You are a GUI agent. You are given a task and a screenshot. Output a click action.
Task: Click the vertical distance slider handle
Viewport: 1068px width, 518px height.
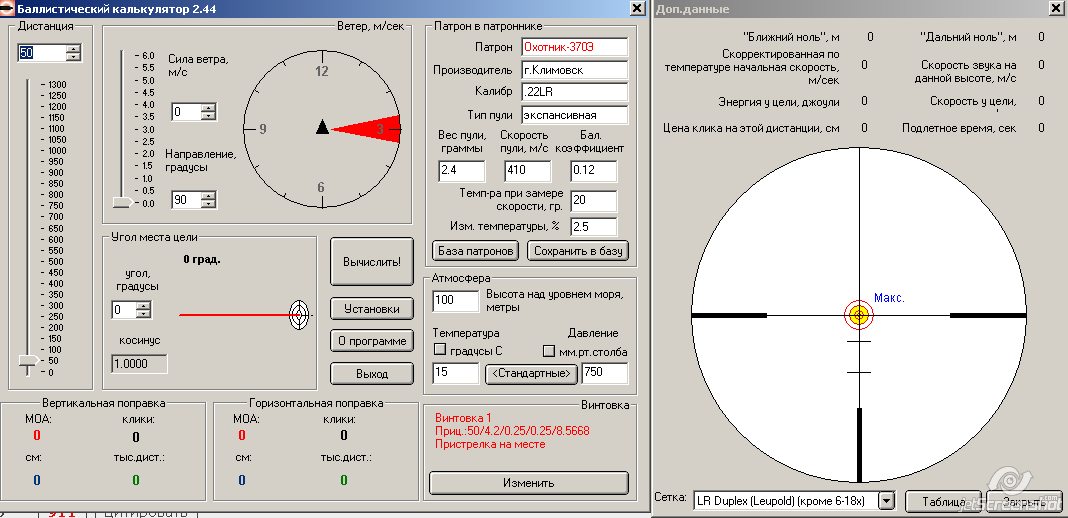pos(29,361)
